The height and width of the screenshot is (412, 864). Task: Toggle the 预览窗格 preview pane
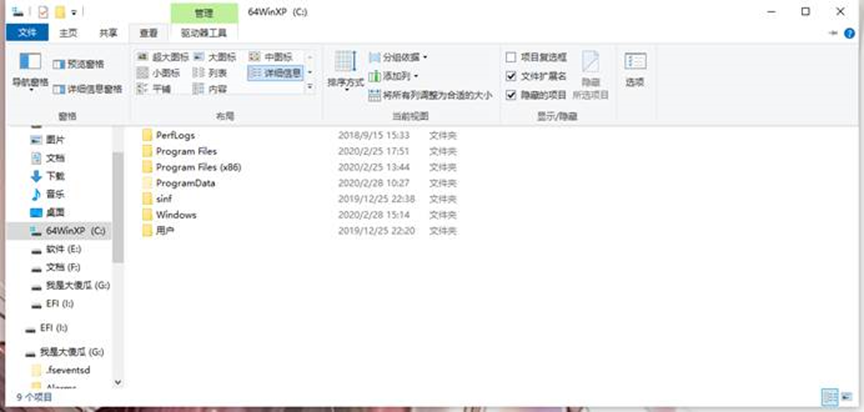click(78, 64)
